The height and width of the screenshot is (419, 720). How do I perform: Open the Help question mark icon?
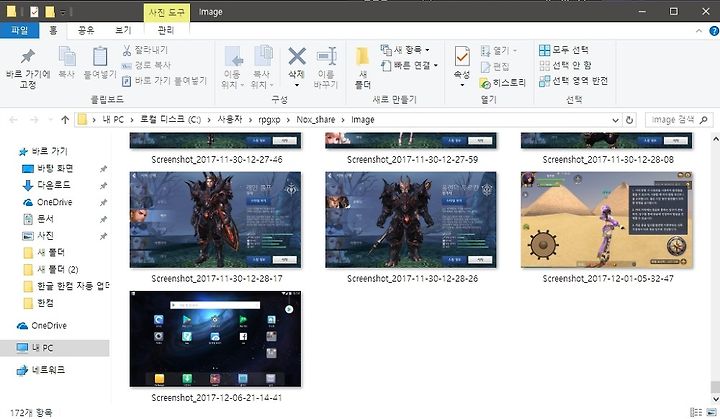tap(714, 31)
